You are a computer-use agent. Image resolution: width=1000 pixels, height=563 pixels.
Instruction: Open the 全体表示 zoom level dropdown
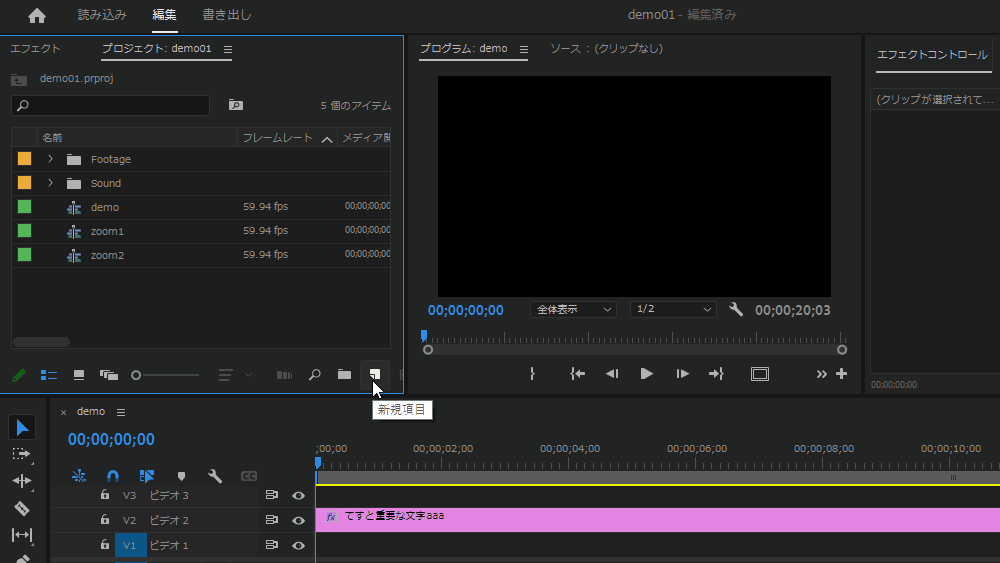pos(573,309)
